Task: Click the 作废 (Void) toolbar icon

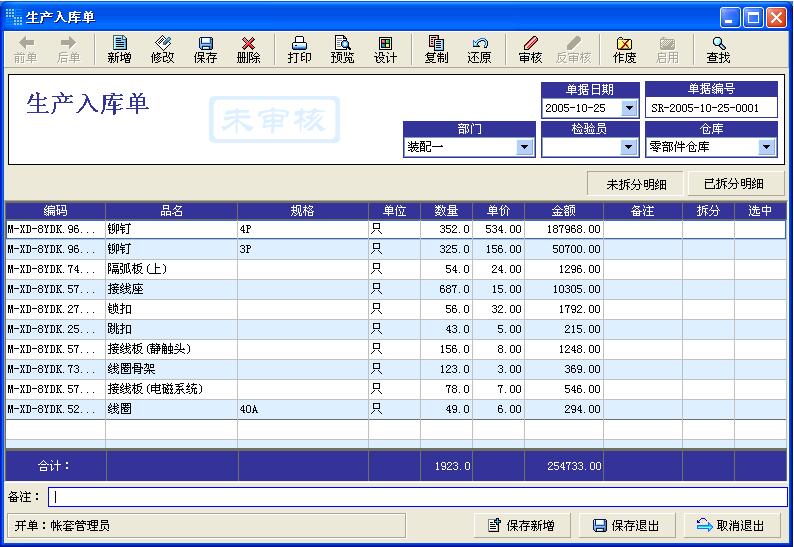Action: click(624, 49)
